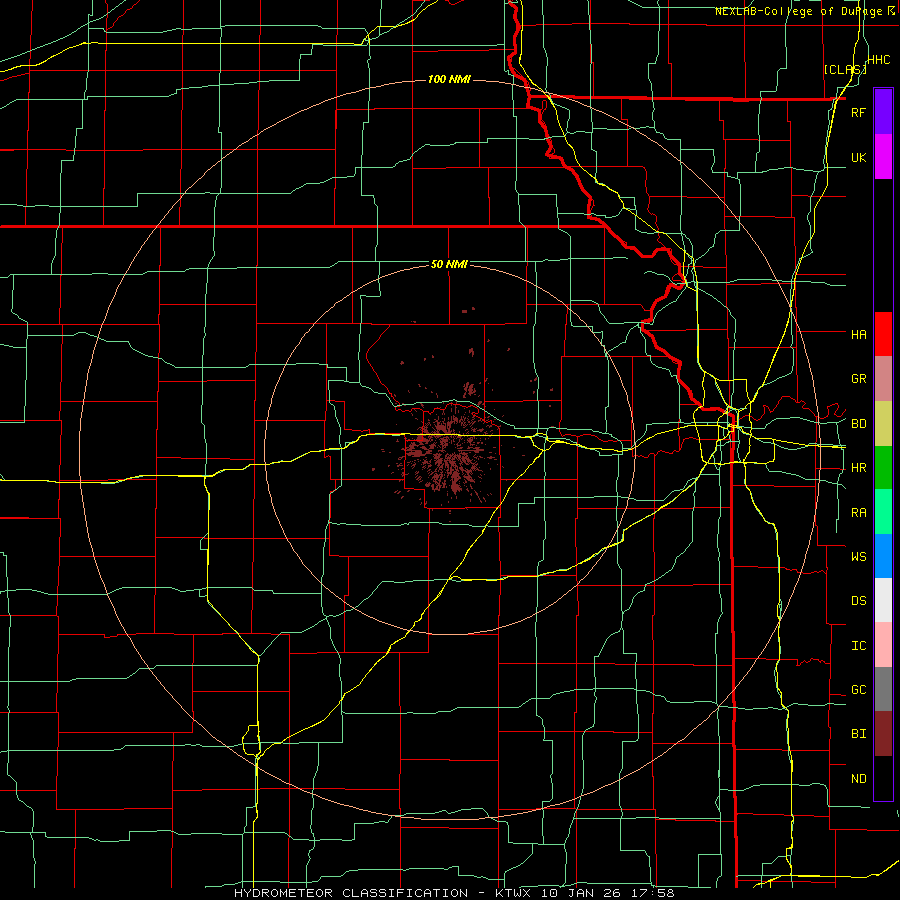Click the HHC product label
The width and height of the screenshot is (900, 900).
(x=879, y=60)
